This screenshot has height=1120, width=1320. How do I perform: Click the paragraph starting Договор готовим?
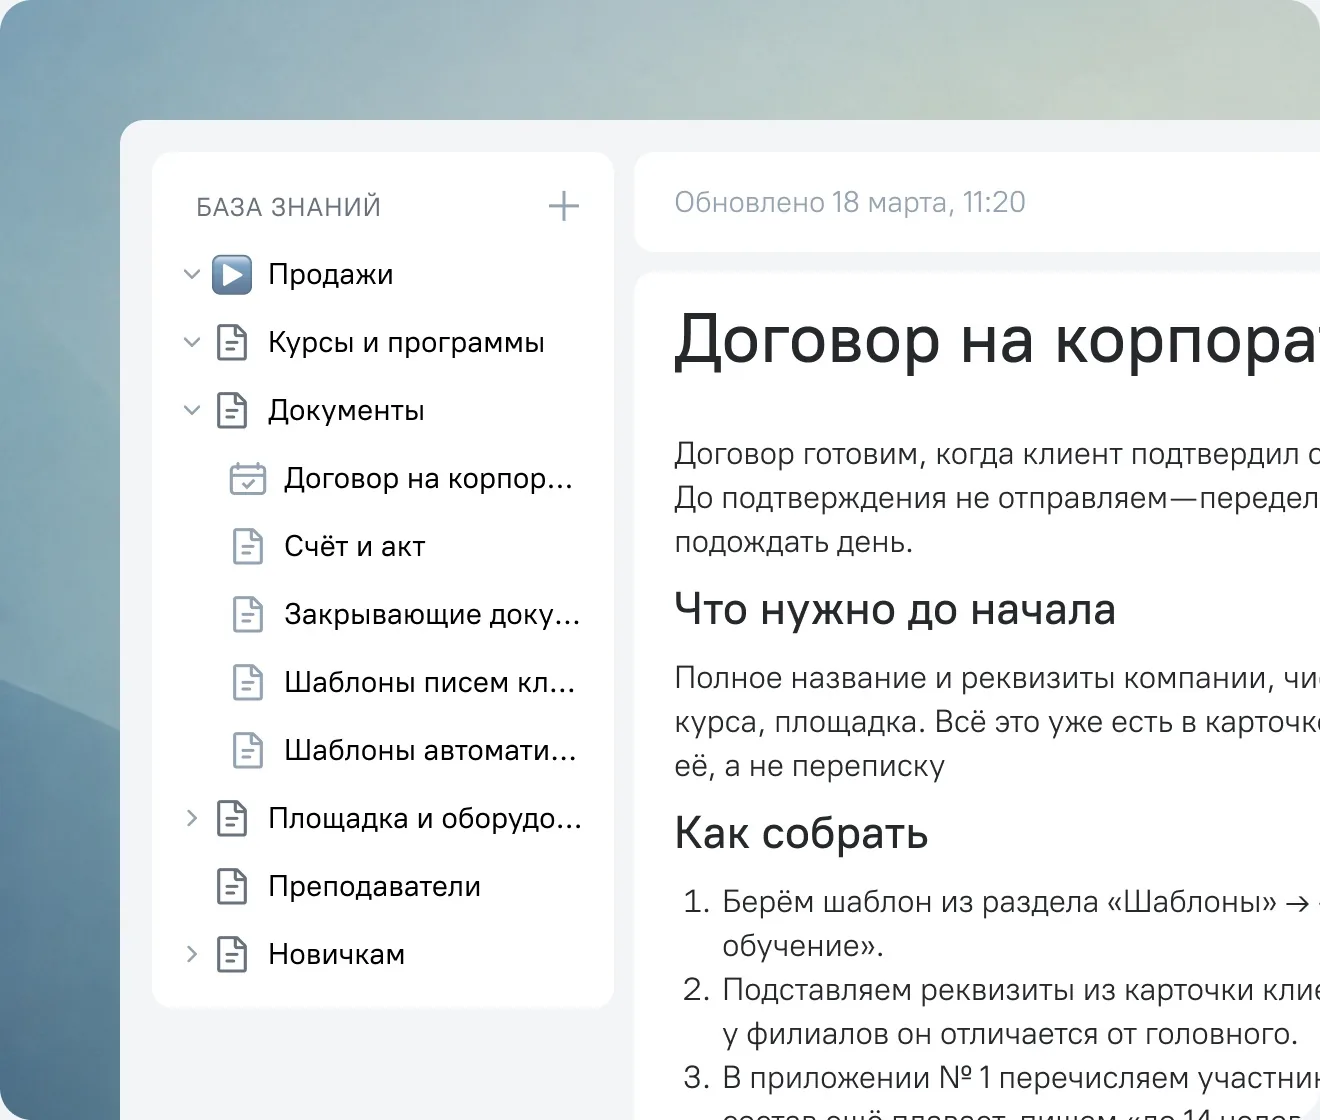point(997,498)
